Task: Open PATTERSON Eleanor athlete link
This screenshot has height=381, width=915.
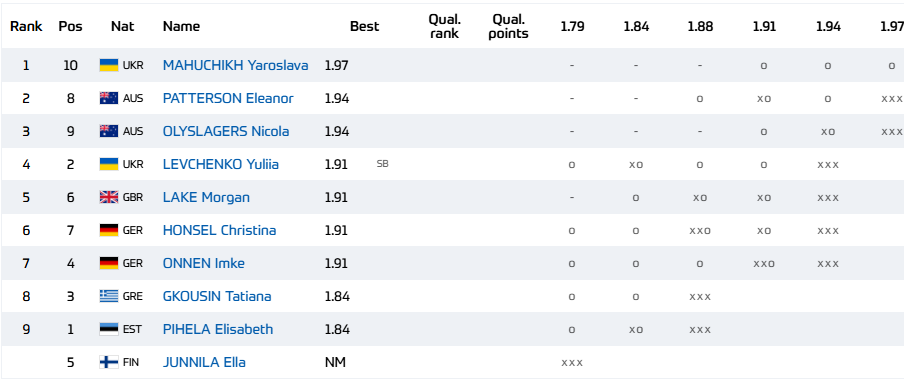Action: 228,98
